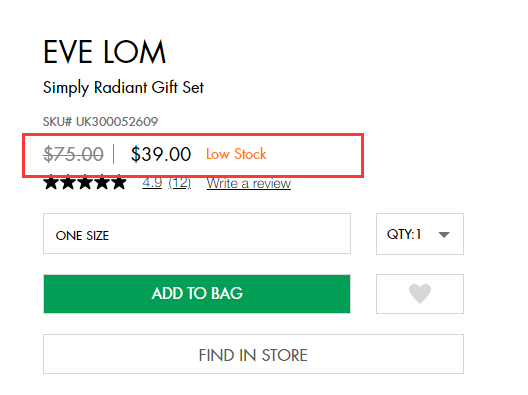Select the ONE SIZE option box
Screen dimensions: 528x395
click(x=197, y=233)
